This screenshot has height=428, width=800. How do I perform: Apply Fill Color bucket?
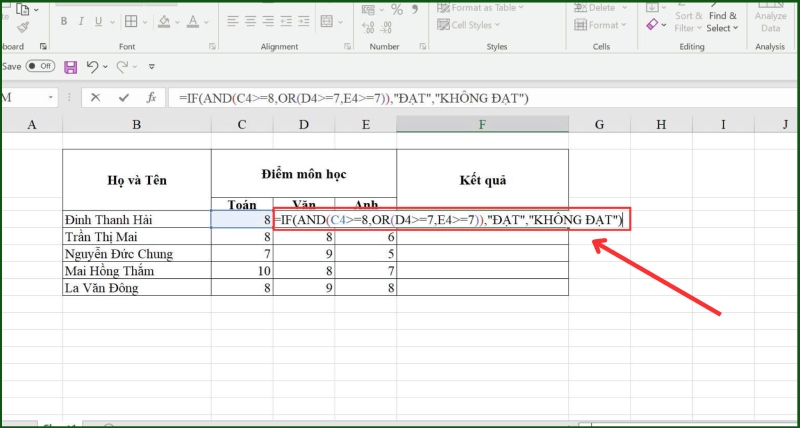(164, 21)
